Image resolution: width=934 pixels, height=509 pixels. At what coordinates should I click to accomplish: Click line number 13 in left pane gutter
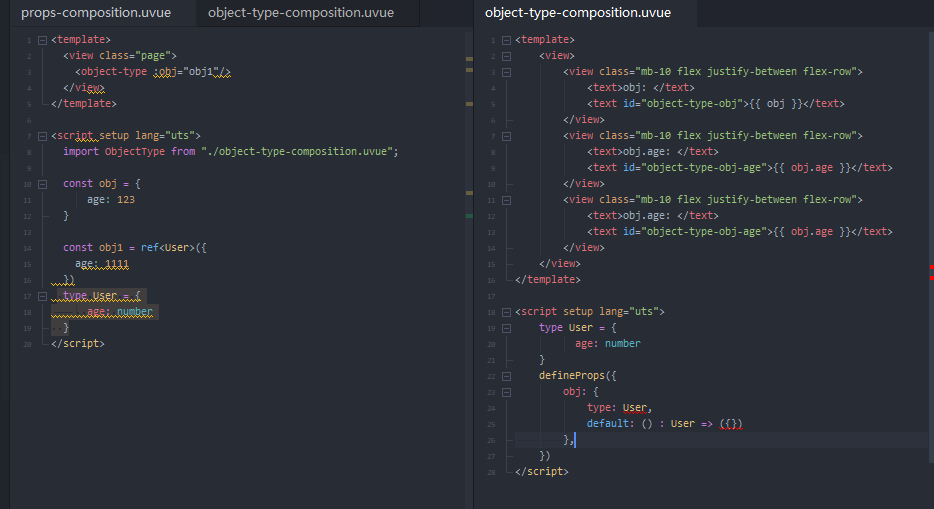(27, 232)
